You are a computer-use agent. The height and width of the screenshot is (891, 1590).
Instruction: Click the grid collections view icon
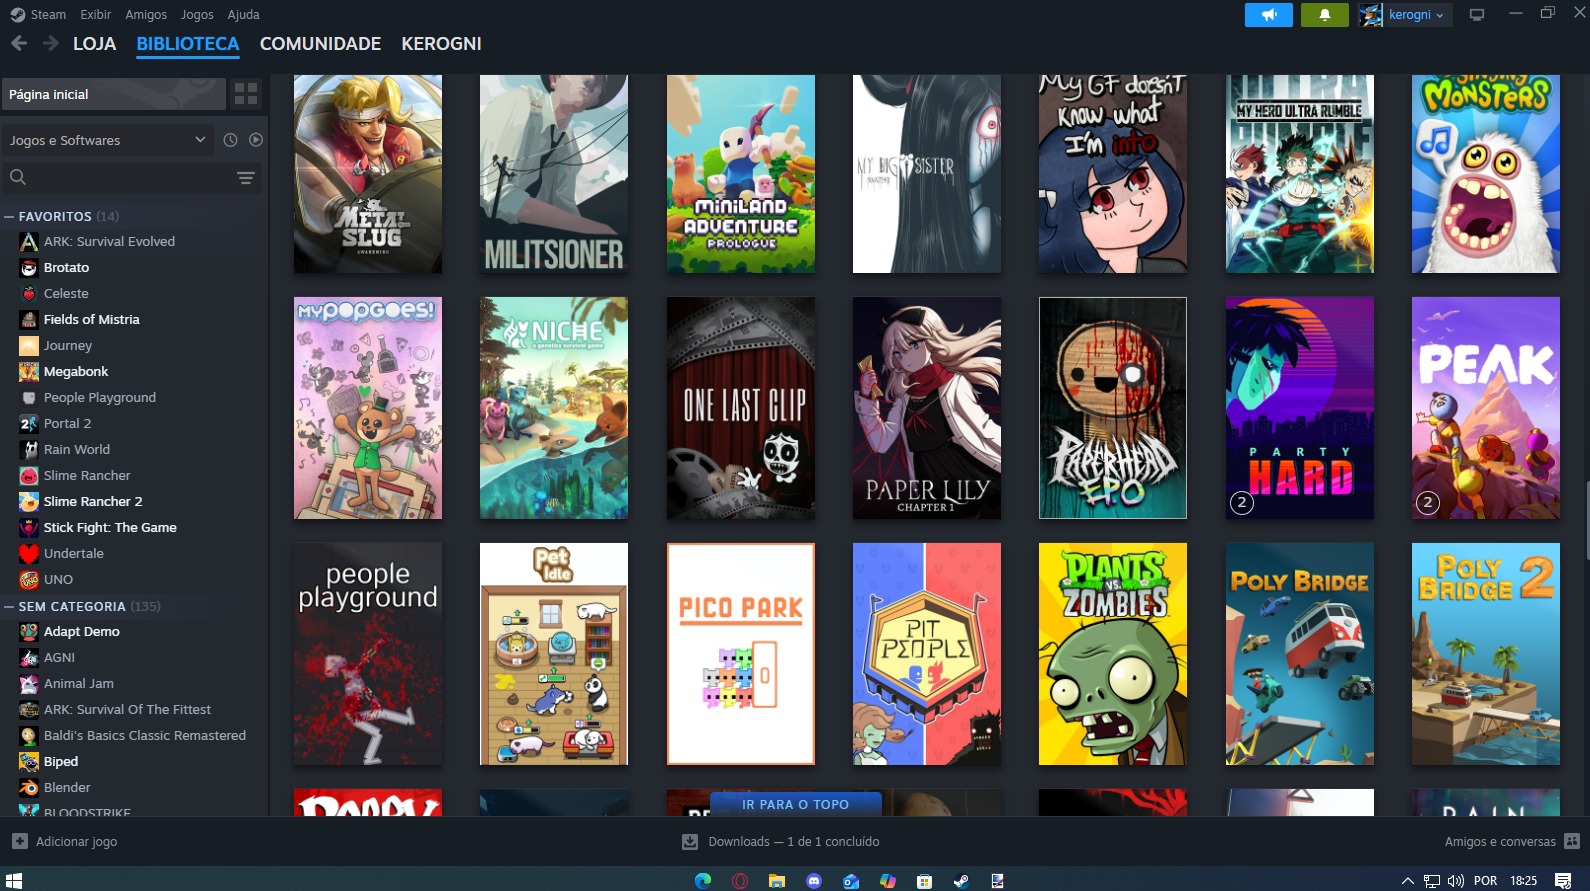245,94
